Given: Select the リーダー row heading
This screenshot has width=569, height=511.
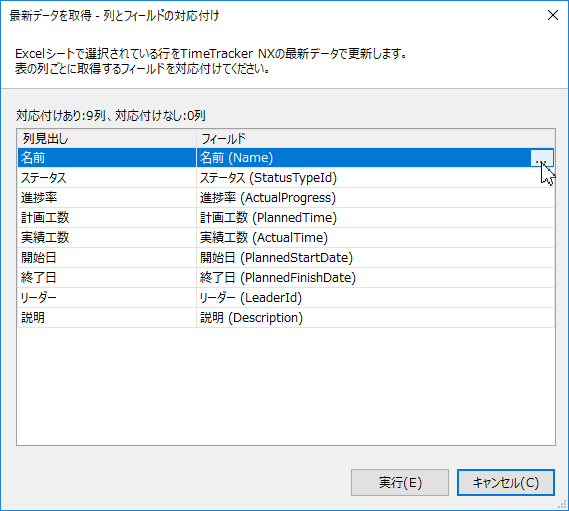Looking at the screenshot, I should (107, 298).
